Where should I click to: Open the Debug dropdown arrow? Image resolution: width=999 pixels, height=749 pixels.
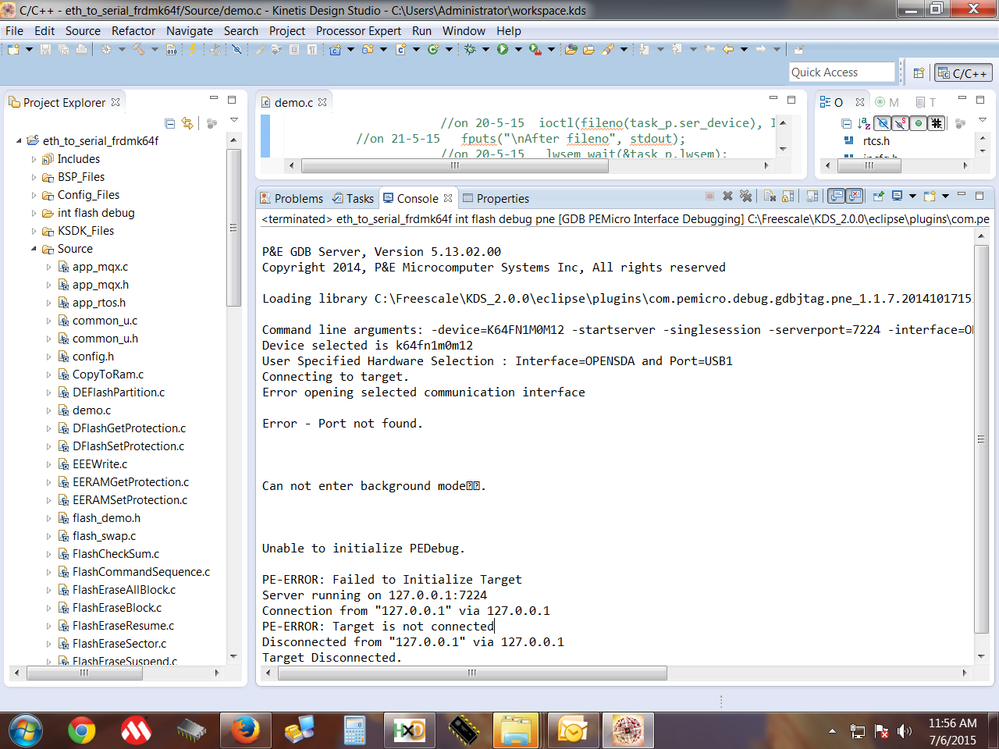[x=485, y=50]
